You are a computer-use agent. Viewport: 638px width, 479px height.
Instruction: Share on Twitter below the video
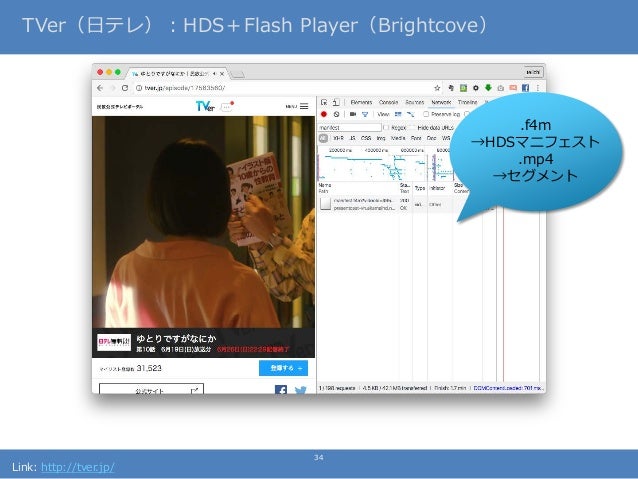301,390
